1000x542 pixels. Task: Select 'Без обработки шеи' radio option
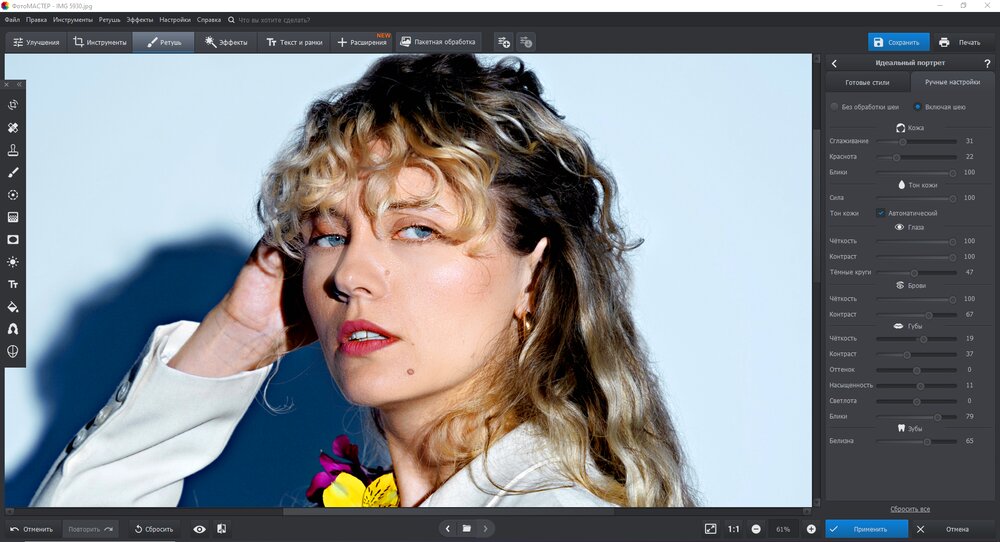coord(835,106)
